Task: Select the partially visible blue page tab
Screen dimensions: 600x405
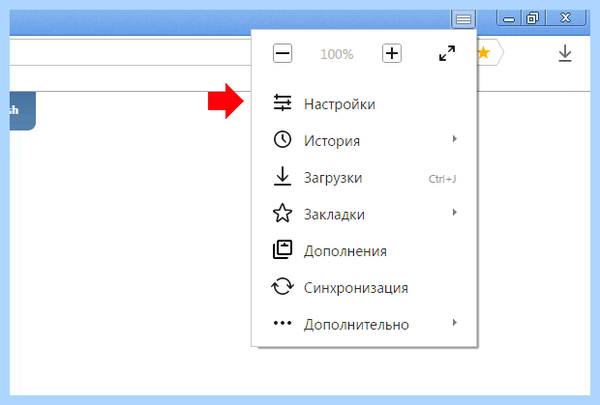Action: 22,110
